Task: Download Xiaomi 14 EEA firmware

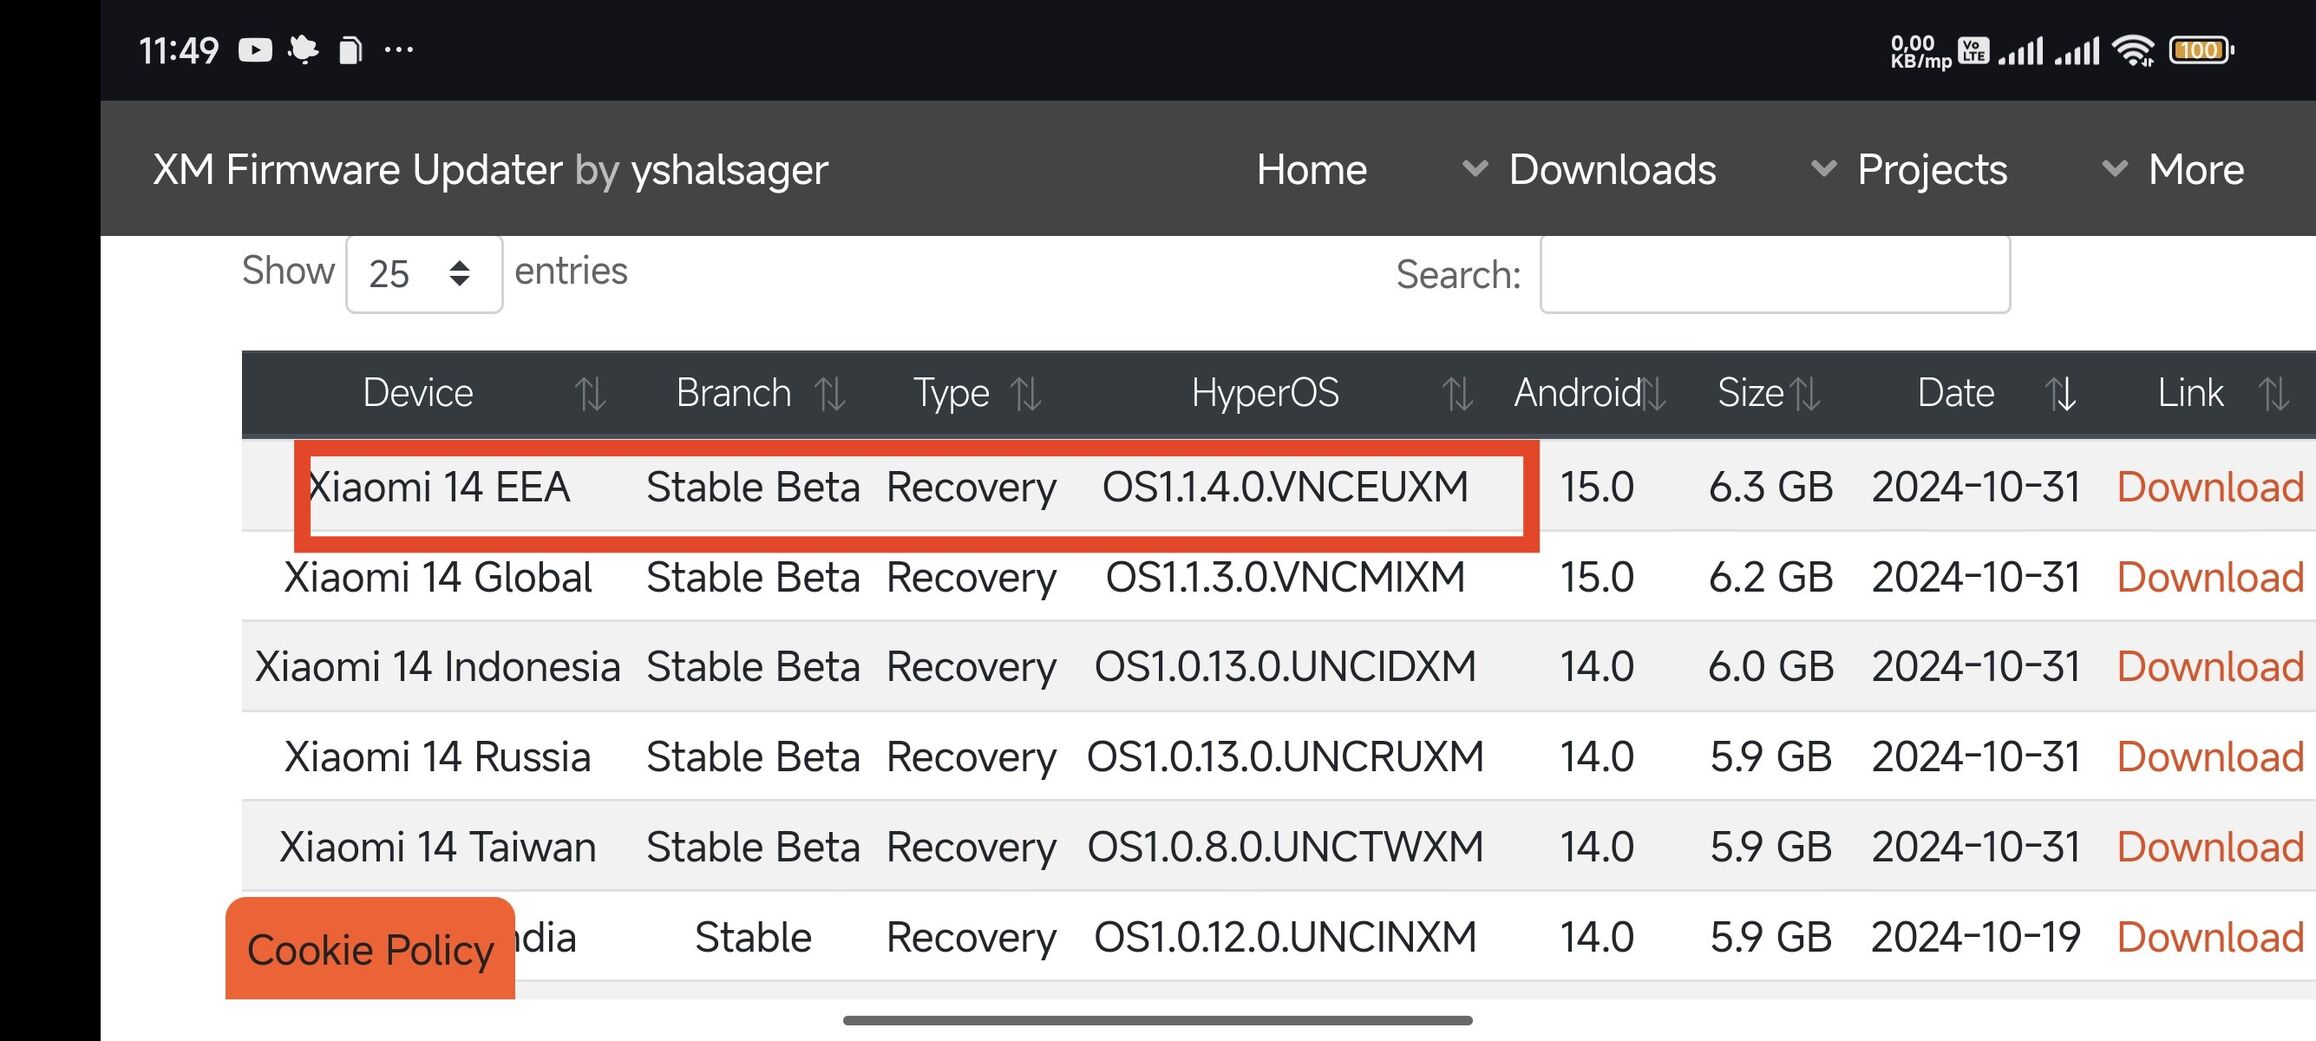Action: (x=2210, y=487)
